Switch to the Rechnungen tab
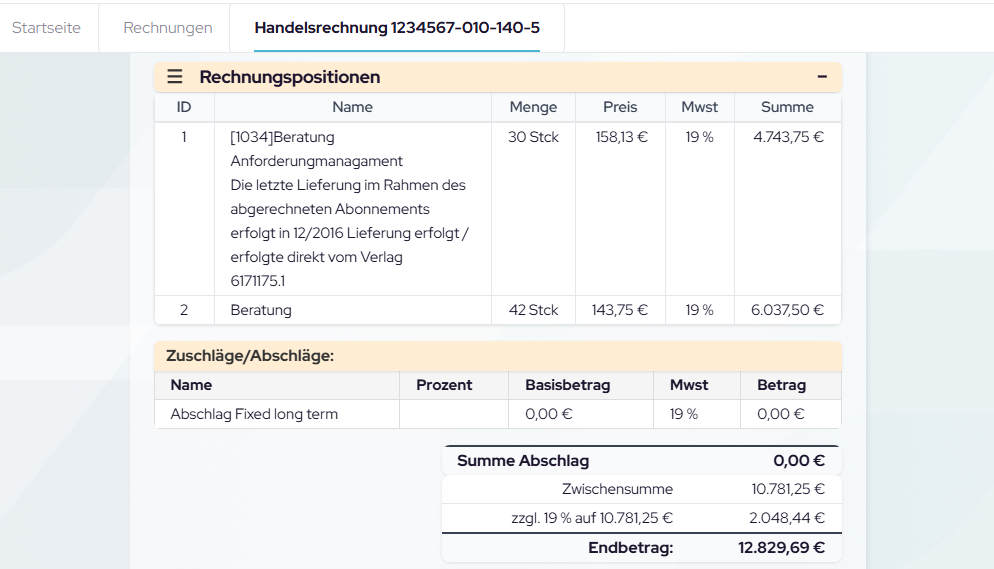 [x=168, y=28]
